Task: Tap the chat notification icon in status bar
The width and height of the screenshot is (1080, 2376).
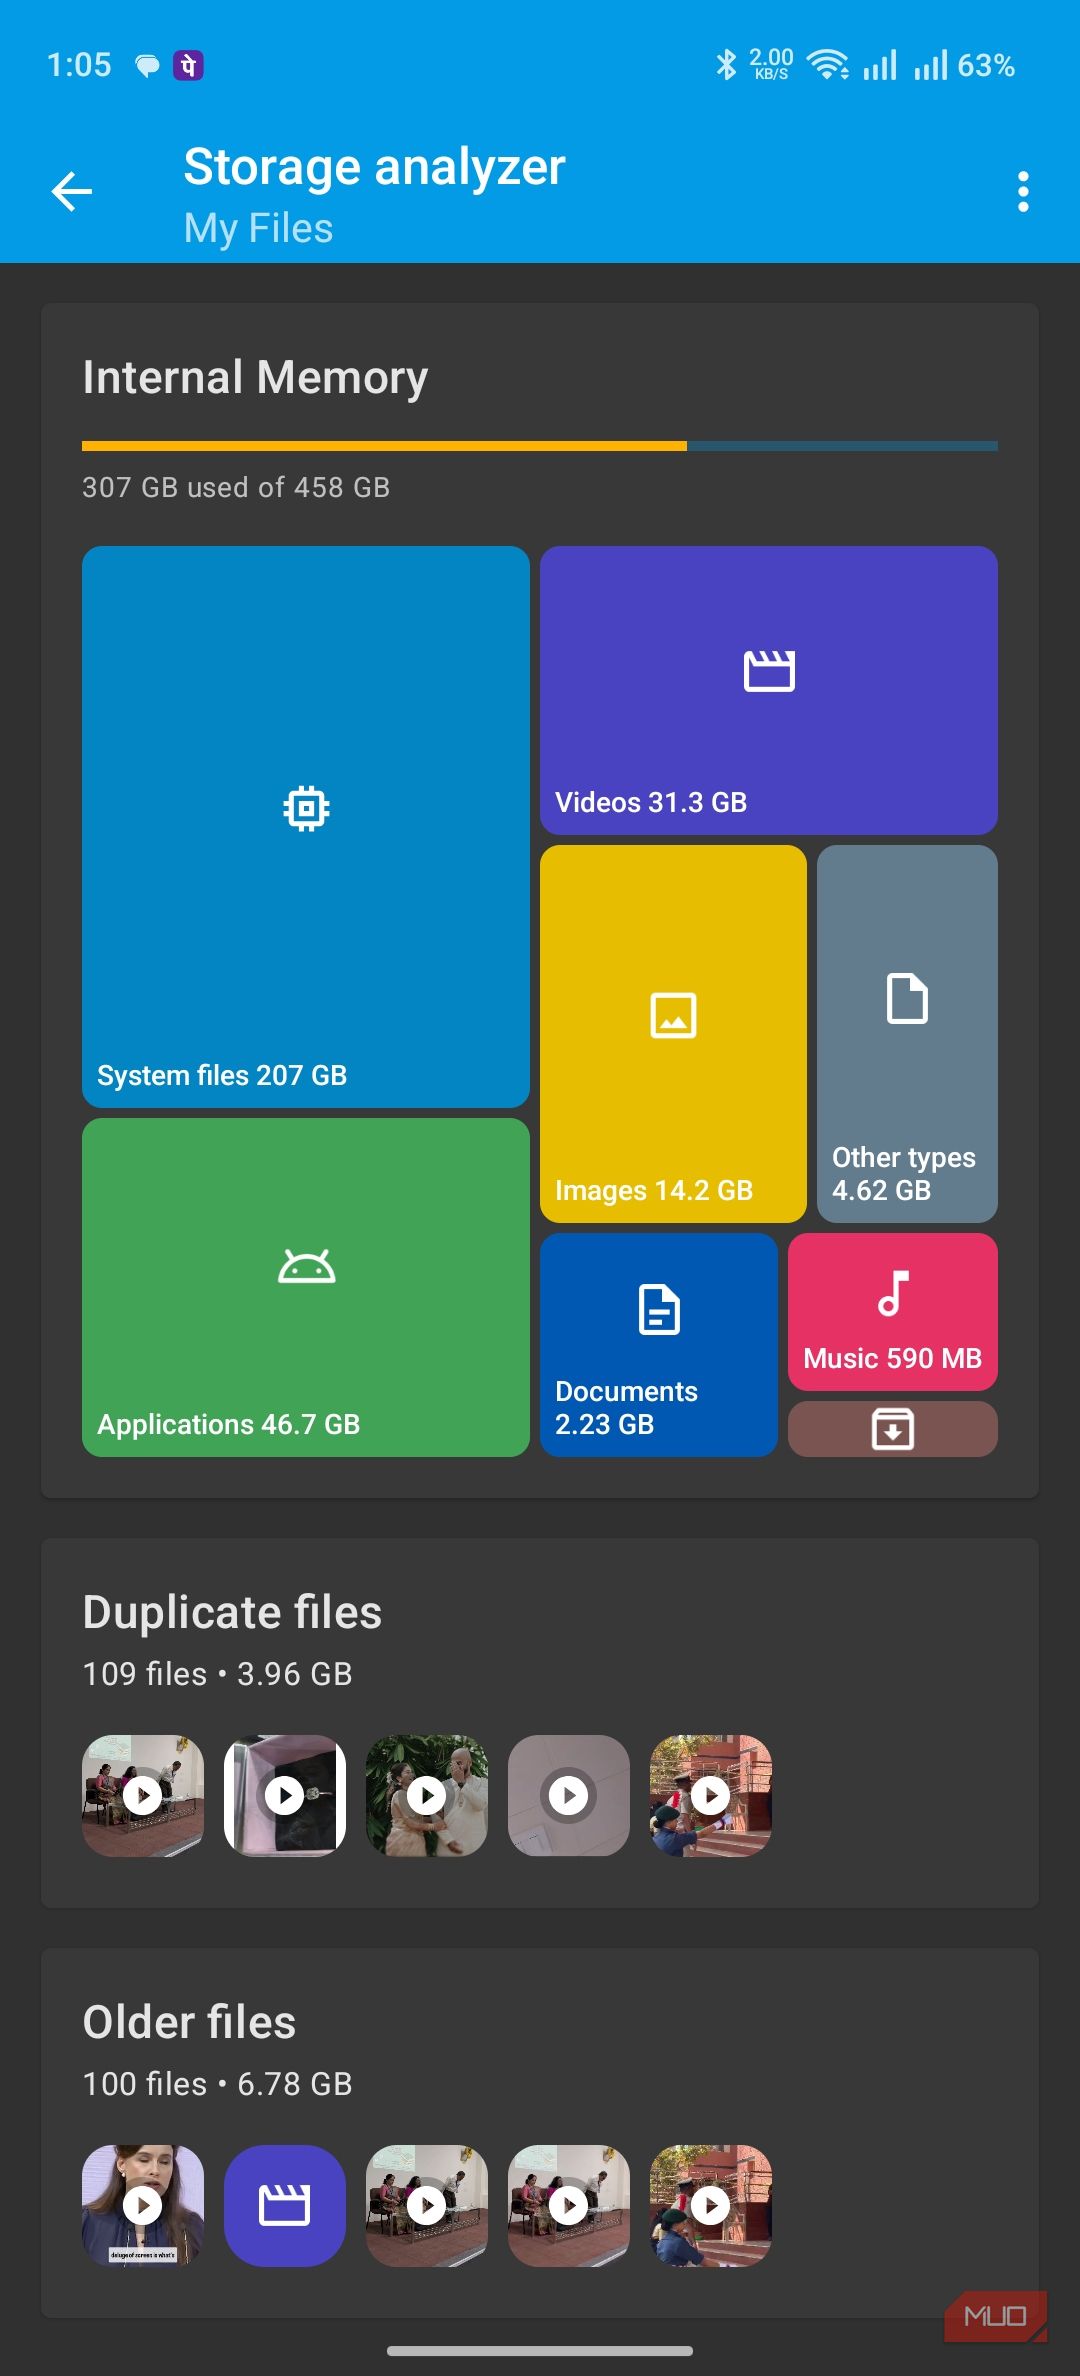Action: [x=147, y=67]
